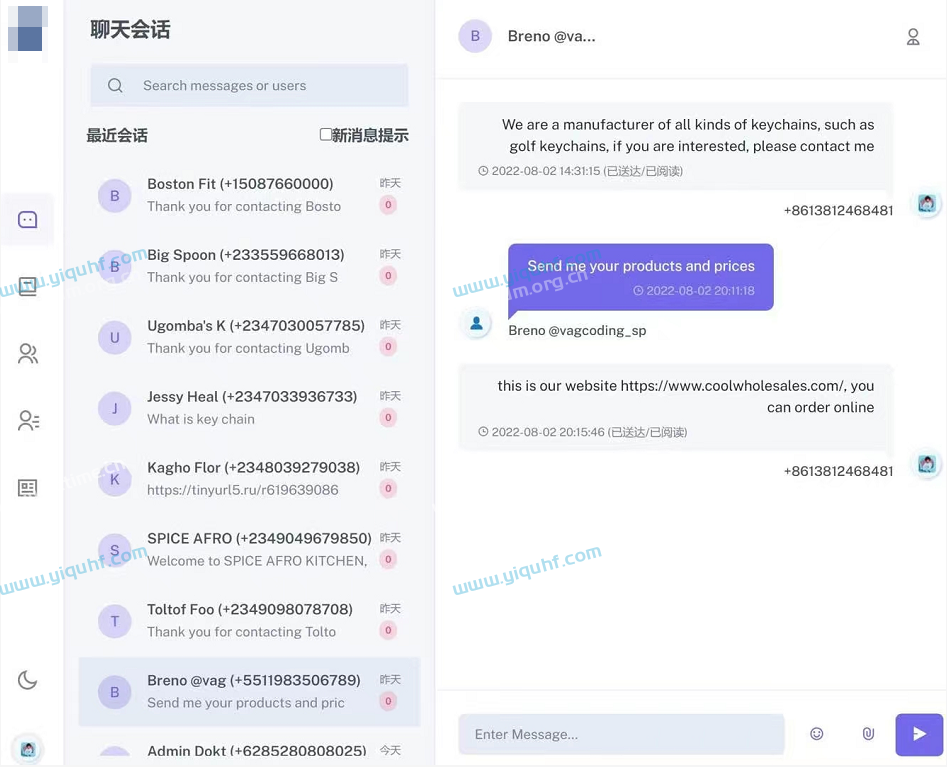
Task: Open the chat conversations sidebar icon
Action: pos(27,220)
